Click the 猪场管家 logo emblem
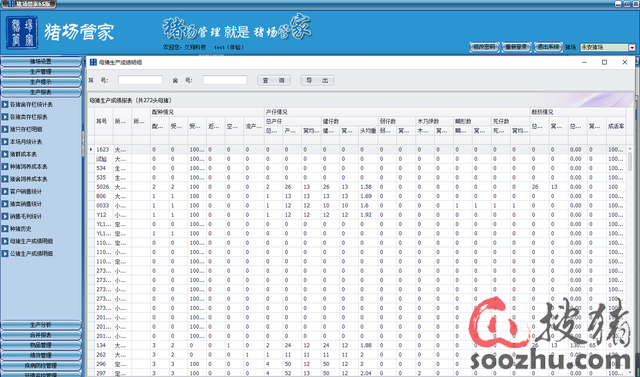640x377 pixels. click(22, 33)
